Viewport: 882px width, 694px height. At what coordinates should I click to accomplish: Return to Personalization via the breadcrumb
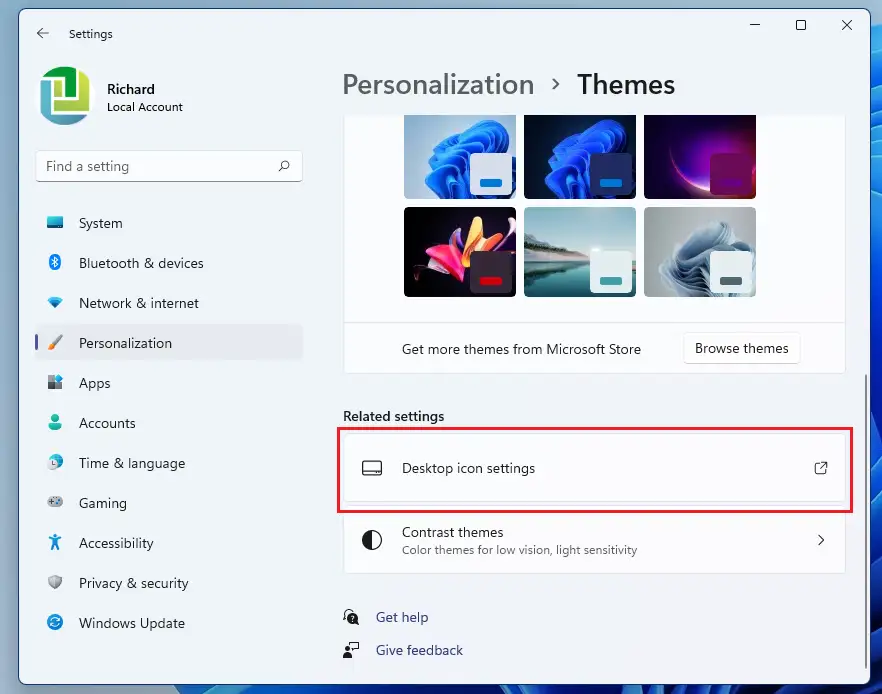(438, 85)
